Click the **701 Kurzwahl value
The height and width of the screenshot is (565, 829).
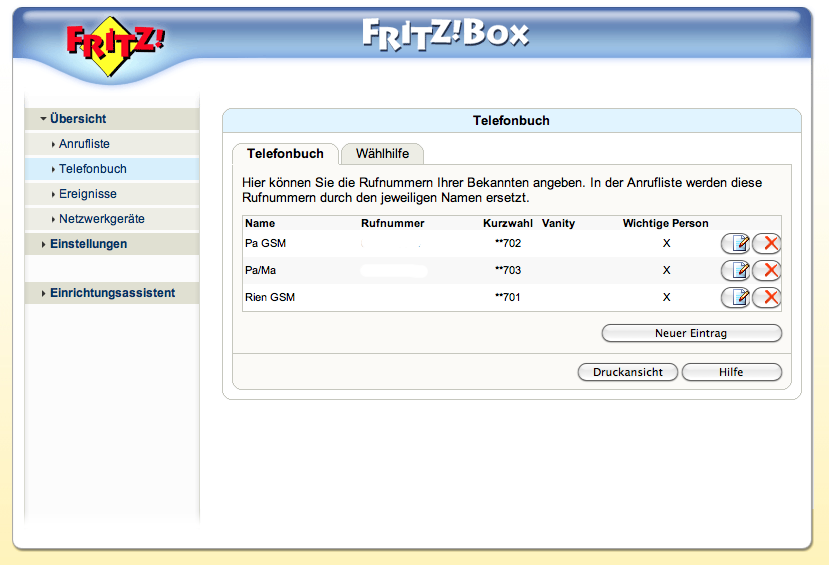click(x=508, y=298)
